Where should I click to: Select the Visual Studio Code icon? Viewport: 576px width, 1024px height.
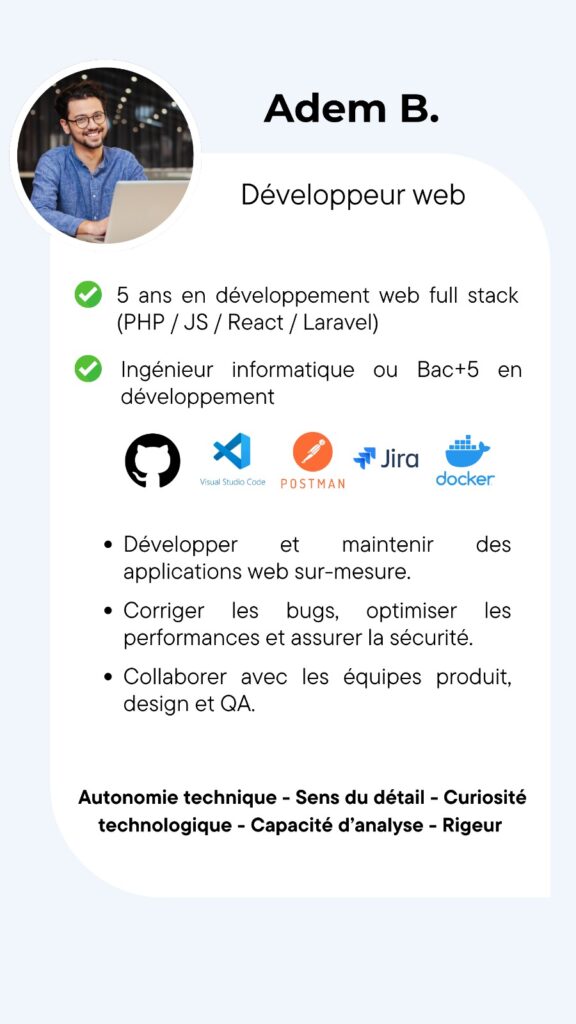click(x=232, y=459)
